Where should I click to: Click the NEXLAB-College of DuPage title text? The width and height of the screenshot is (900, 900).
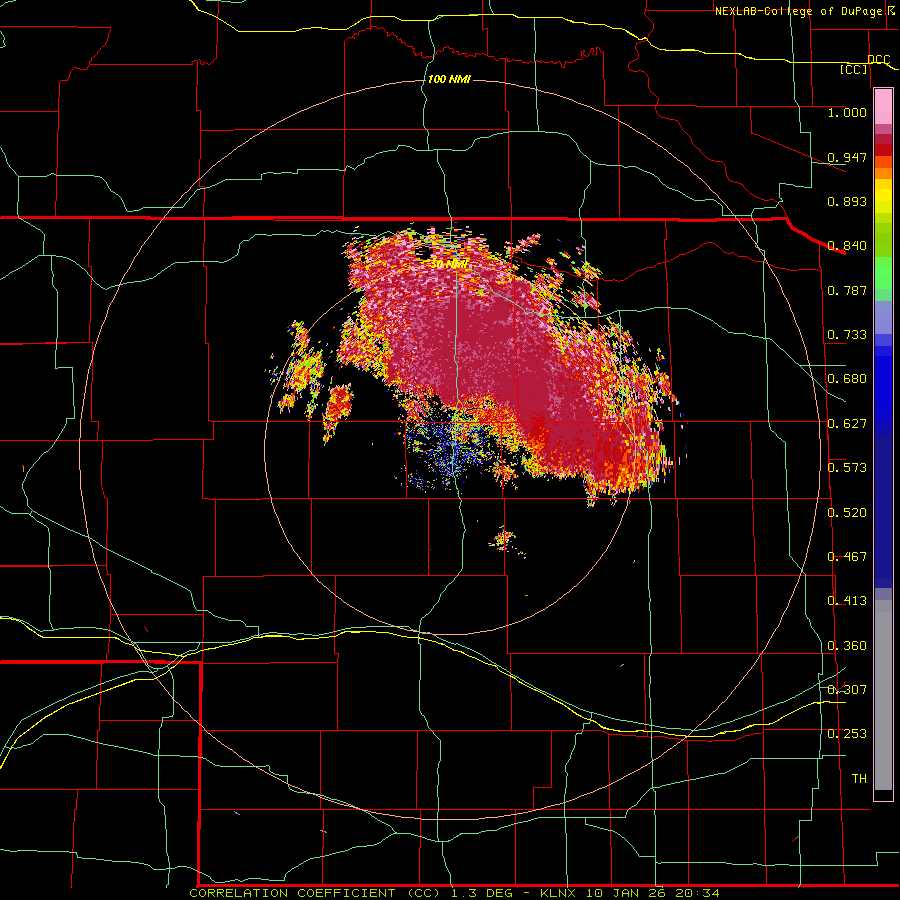click(801, 11)
